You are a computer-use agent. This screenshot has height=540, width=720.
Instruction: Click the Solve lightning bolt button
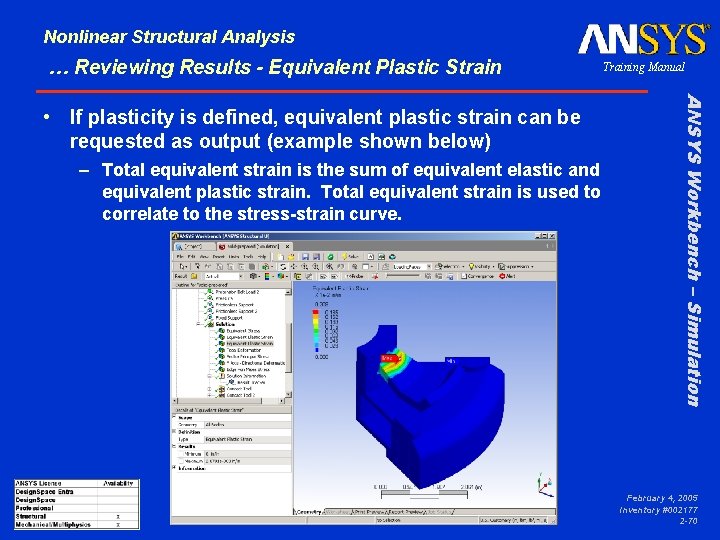(350, 257)
